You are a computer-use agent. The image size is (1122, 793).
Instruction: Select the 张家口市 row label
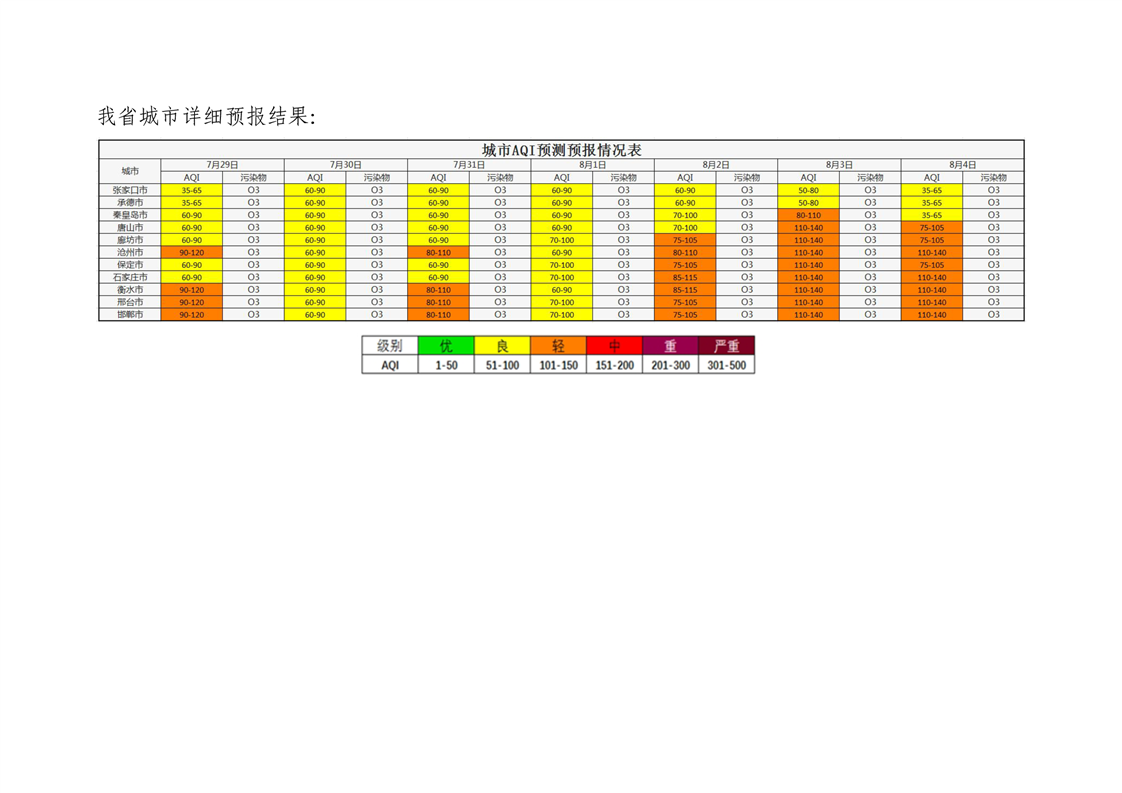click(130, 190)
